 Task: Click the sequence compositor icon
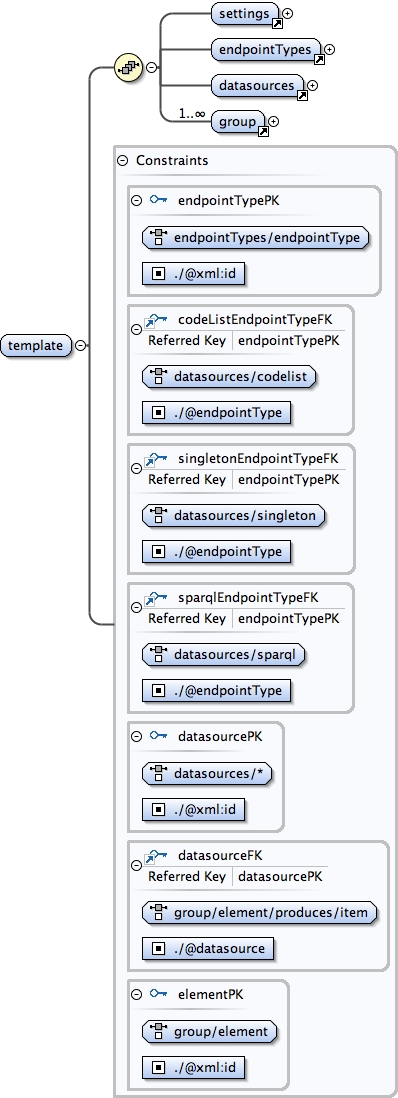click(x=128, y=67)
